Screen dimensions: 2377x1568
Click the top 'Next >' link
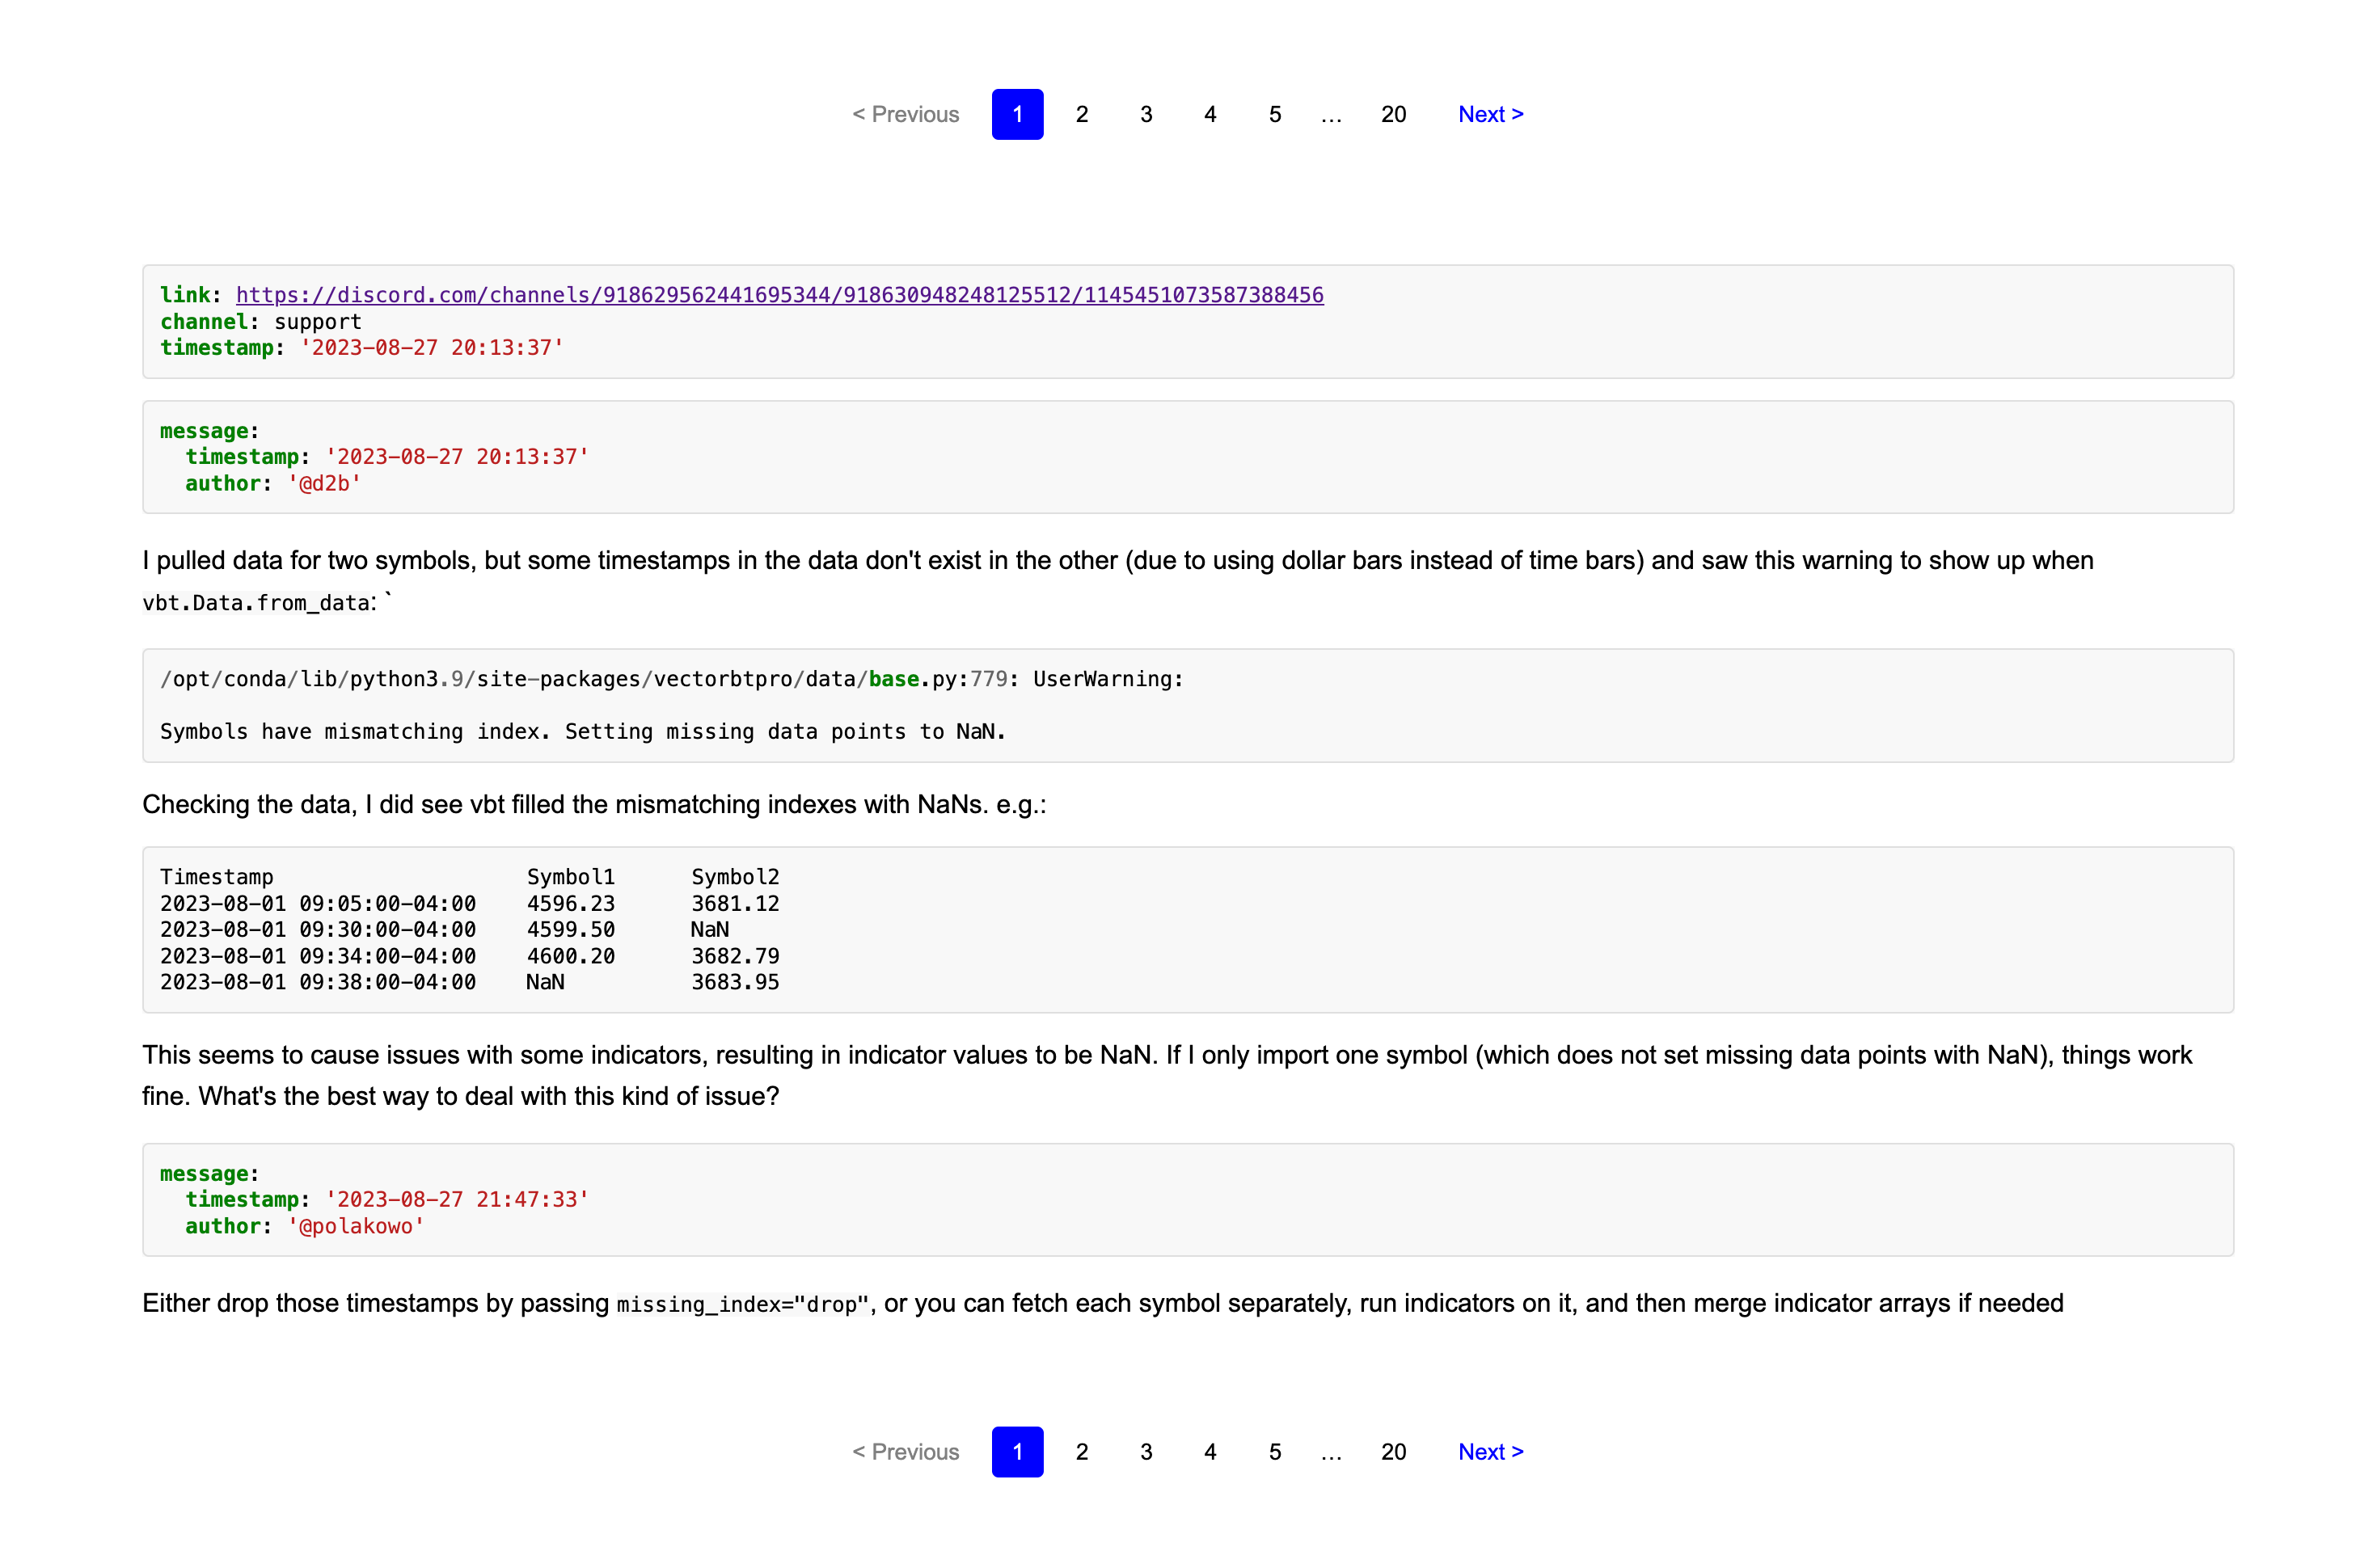(1490, 114)
